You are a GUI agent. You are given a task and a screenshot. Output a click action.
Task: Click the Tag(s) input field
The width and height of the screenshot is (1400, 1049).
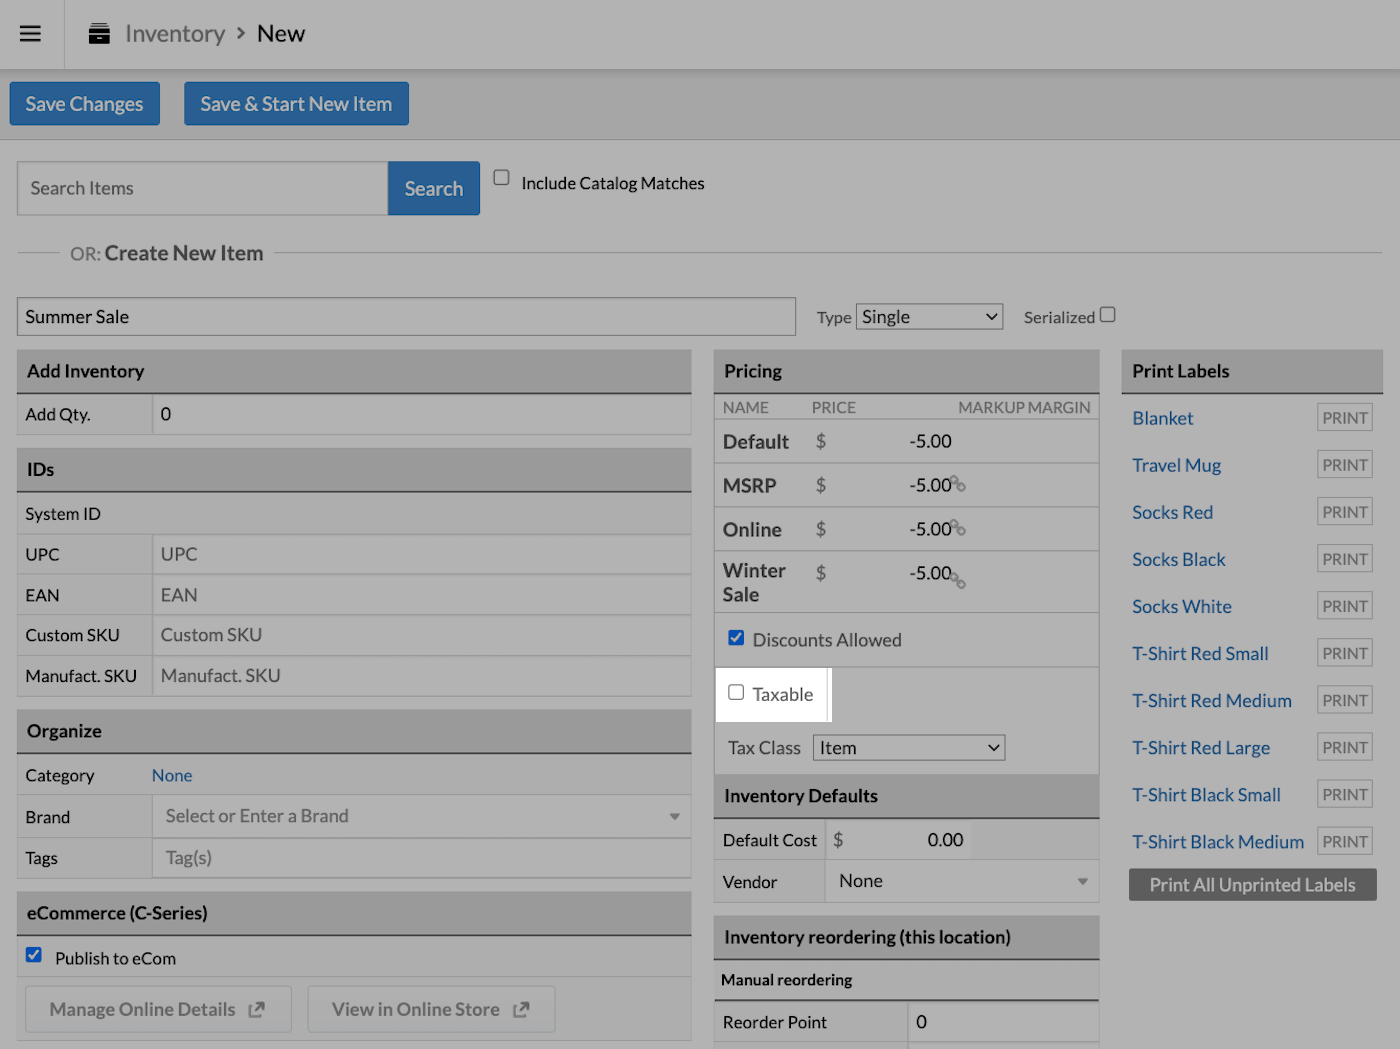[x=422, y=858]
